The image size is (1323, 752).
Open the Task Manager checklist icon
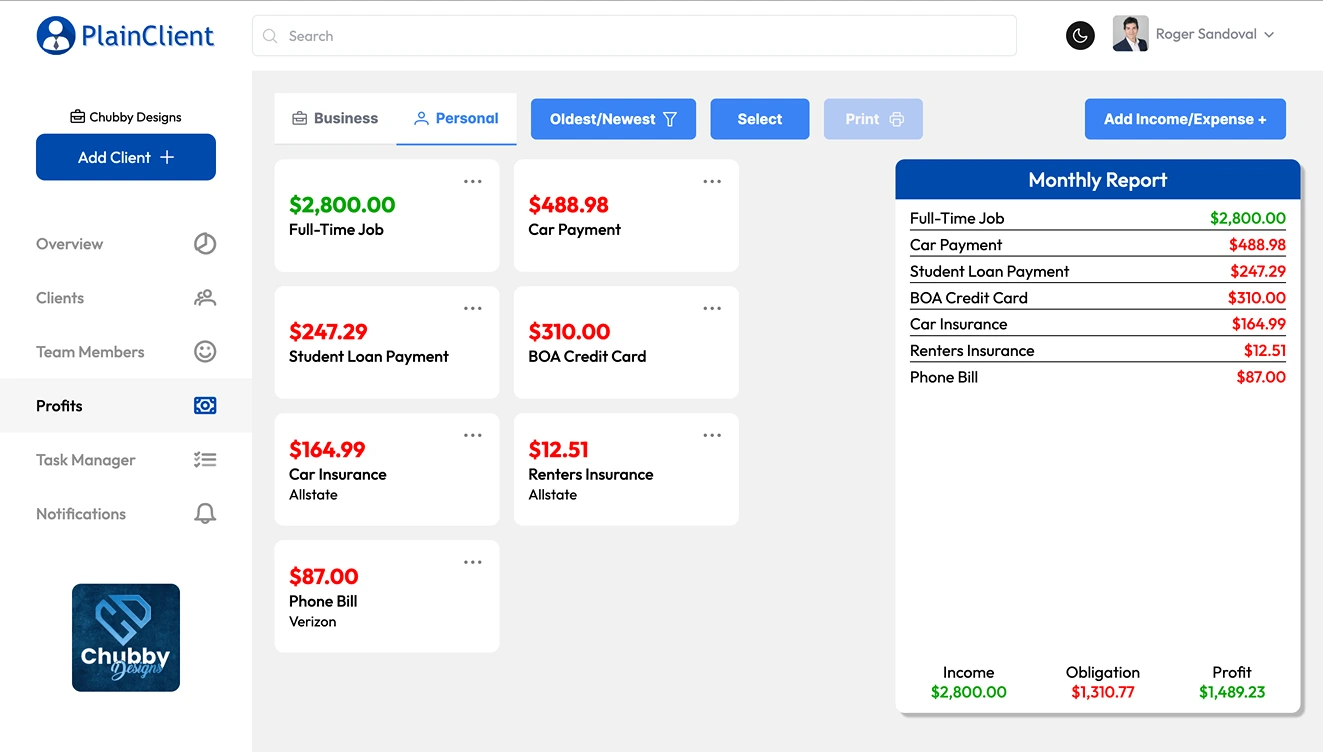(205, 459)
